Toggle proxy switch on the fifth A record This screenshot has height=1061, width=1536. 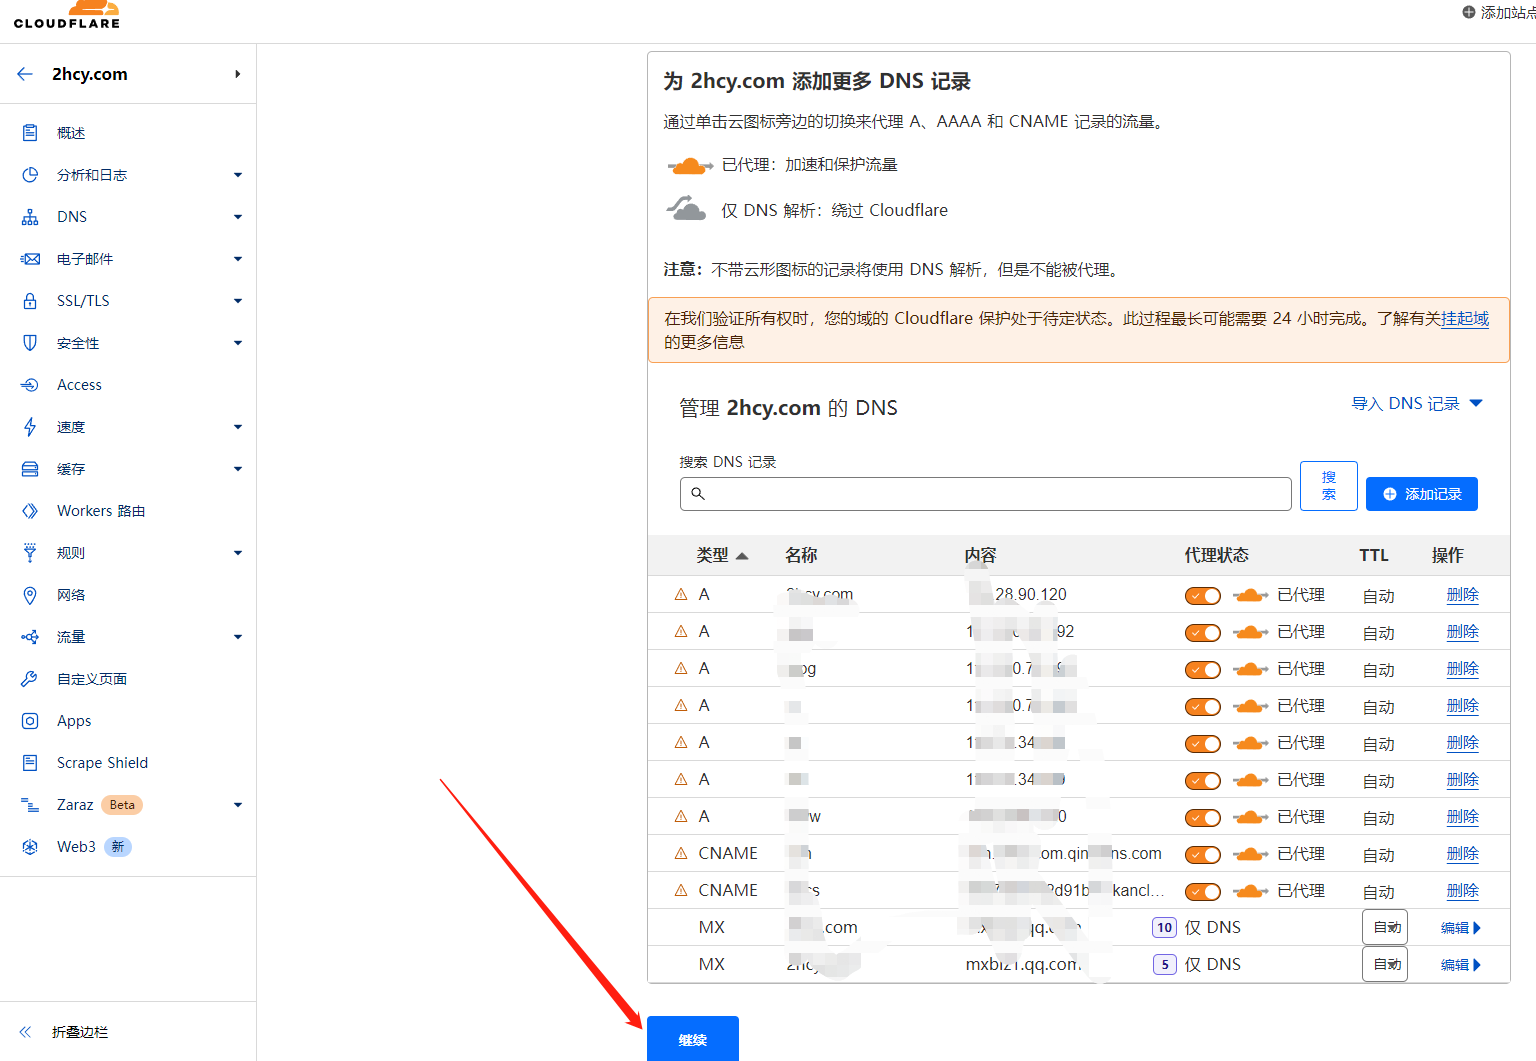(x=1203, y=744)
